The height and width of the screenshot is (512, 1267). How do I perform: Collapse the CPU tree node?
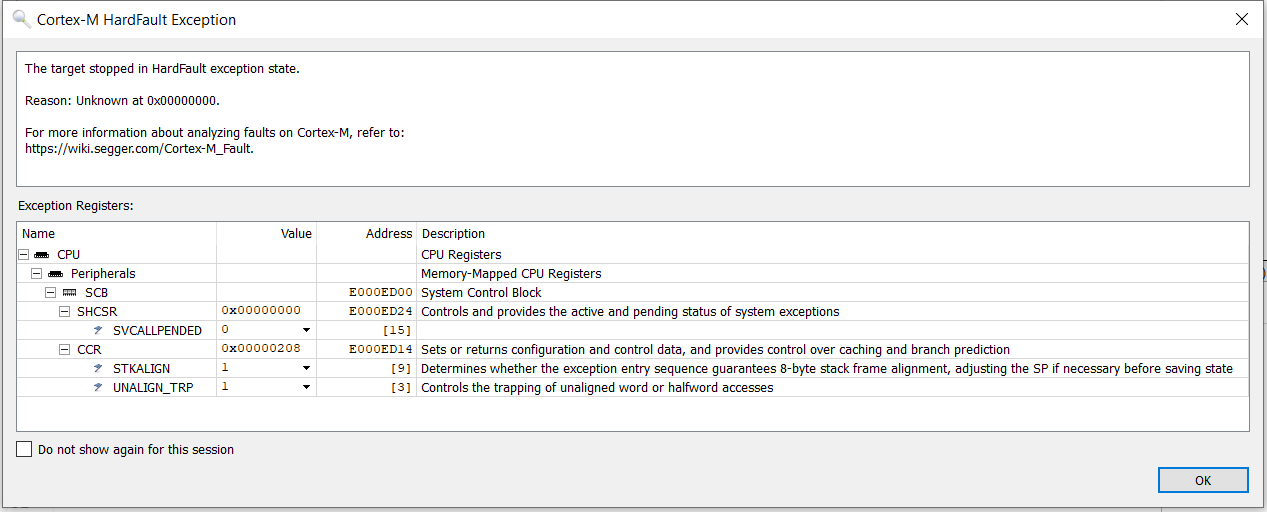tap(24, 255)
